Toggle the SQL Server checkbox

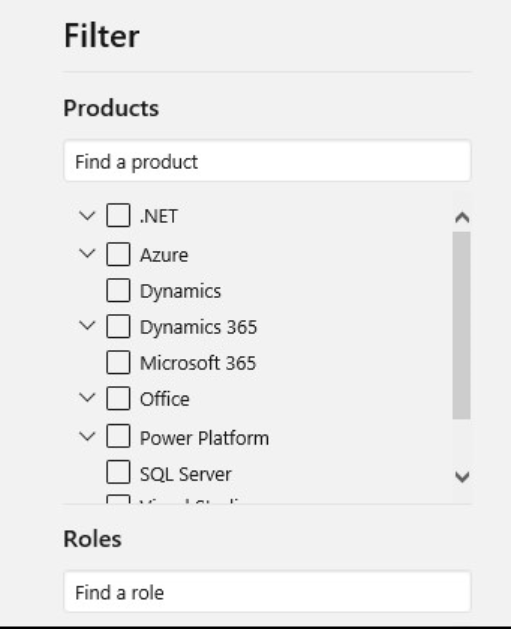(118, 472)
